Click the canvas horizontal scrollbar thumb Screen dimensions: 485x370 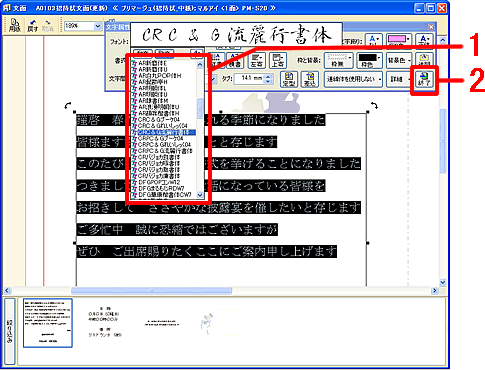pos(152,291)
